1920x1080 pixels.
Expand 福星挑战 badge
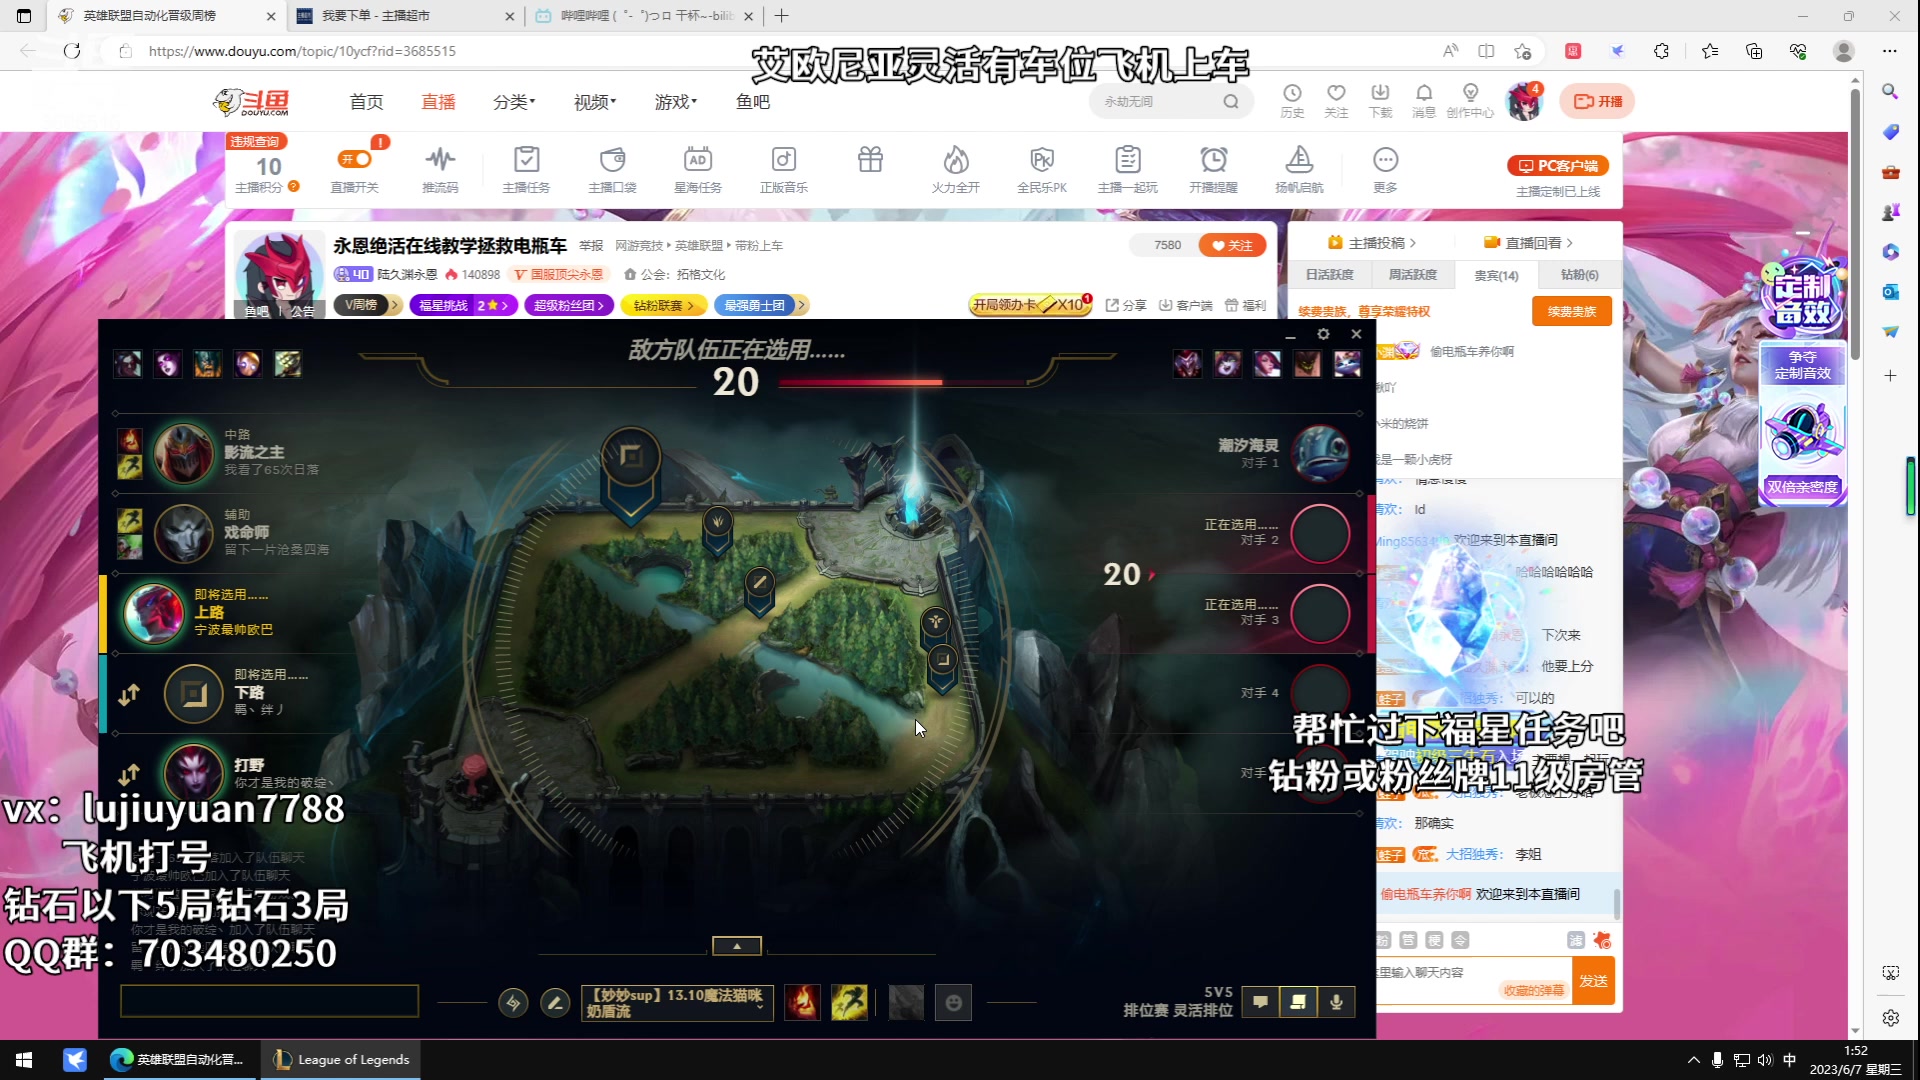tap(463, 305)
